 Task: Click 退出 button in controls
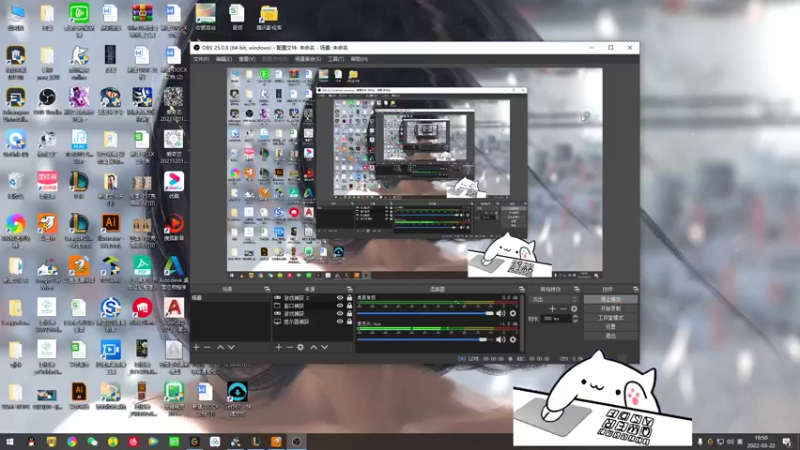611,336
